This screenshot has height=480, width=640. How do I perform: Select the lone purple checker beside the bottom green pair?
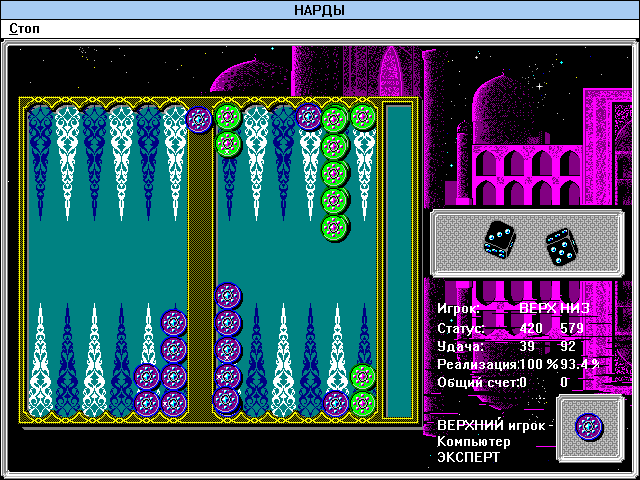tap(336, 403)
